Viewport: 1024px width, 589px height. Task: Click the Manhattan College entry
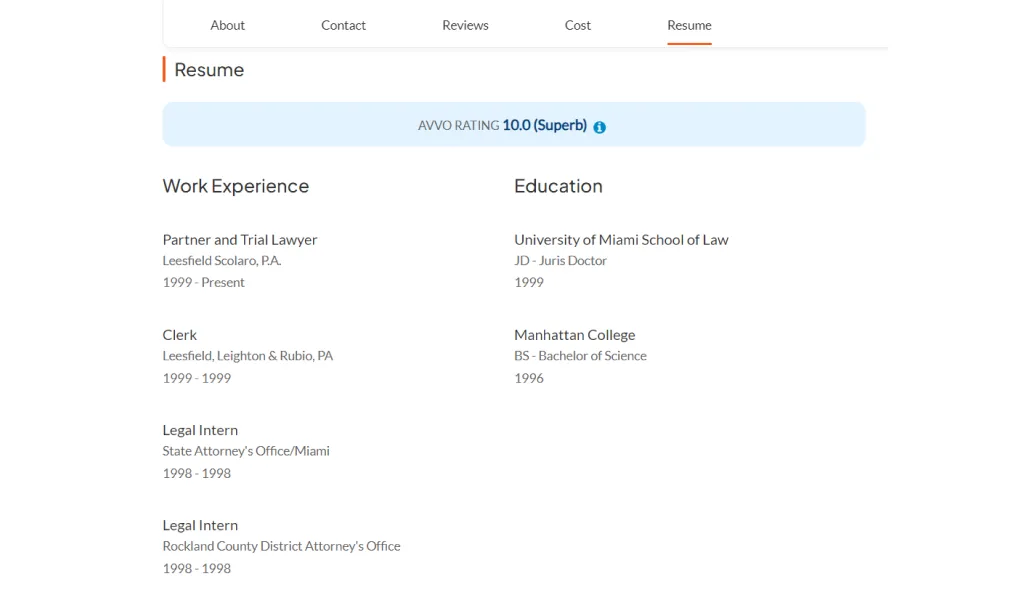click(575, 335)
